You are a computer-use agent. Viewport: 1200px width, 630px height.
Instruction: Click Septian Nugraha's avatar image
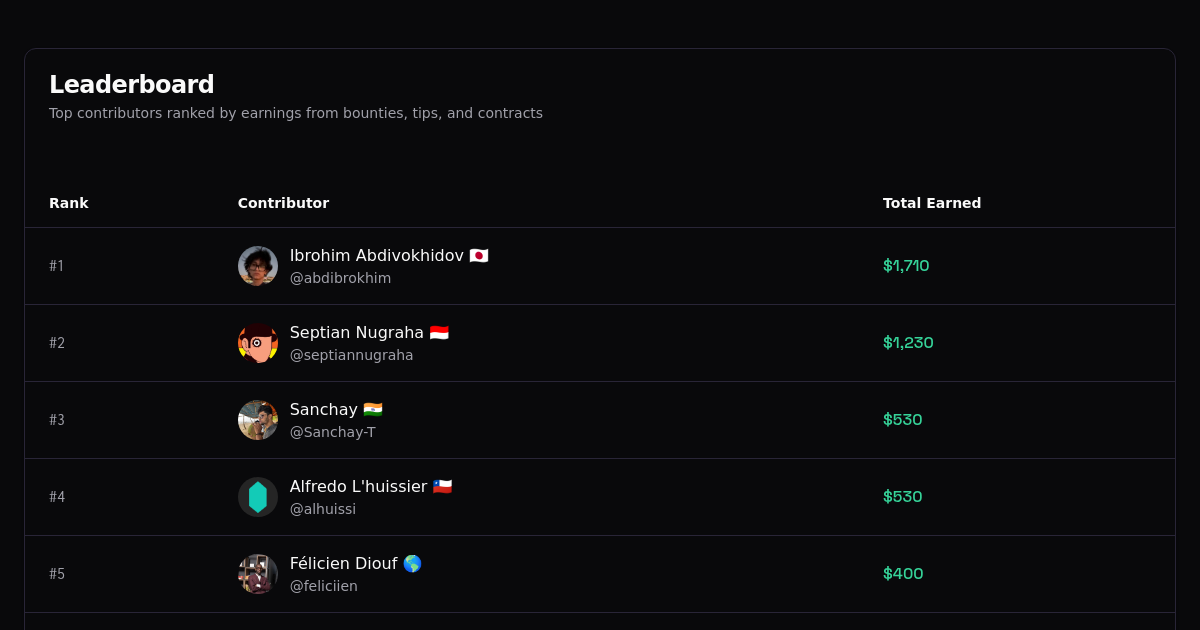tap(258, 343)
